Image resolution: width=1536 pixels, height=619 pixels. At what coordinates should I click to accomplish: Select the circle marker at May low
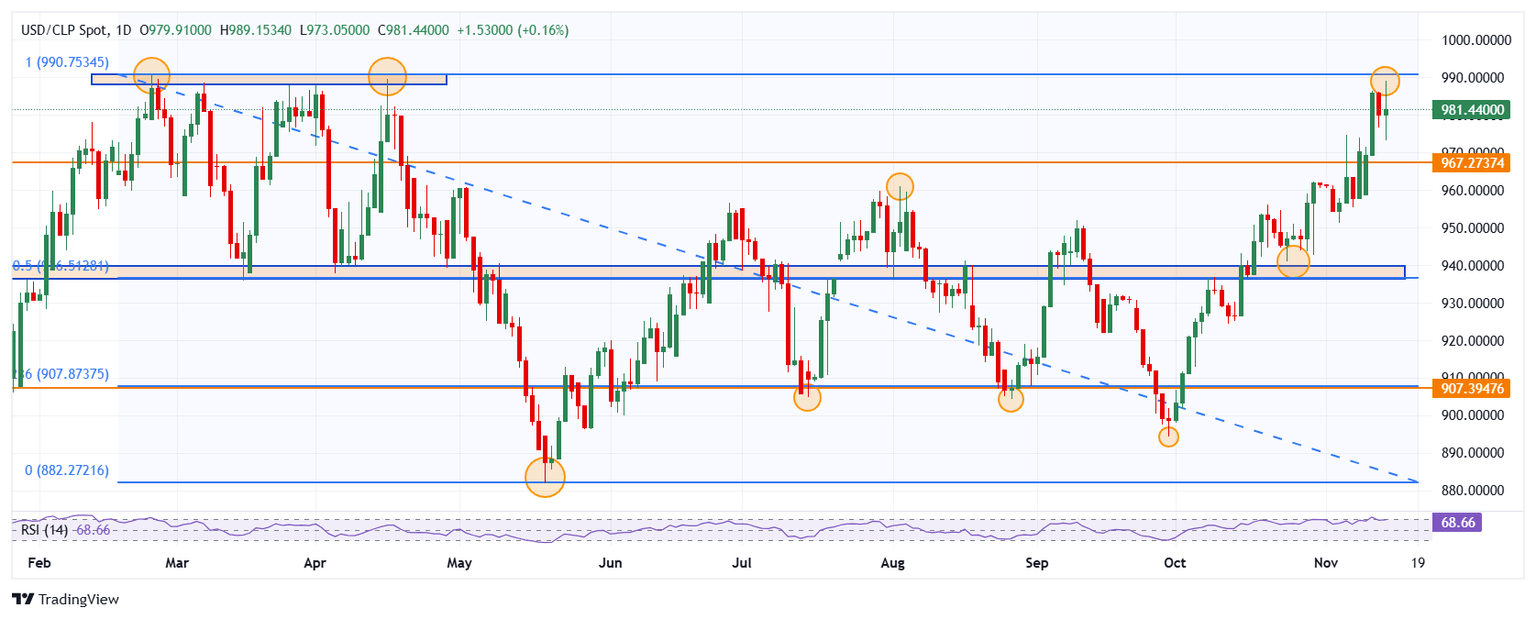pyautogui.click(x=545, y=477)
